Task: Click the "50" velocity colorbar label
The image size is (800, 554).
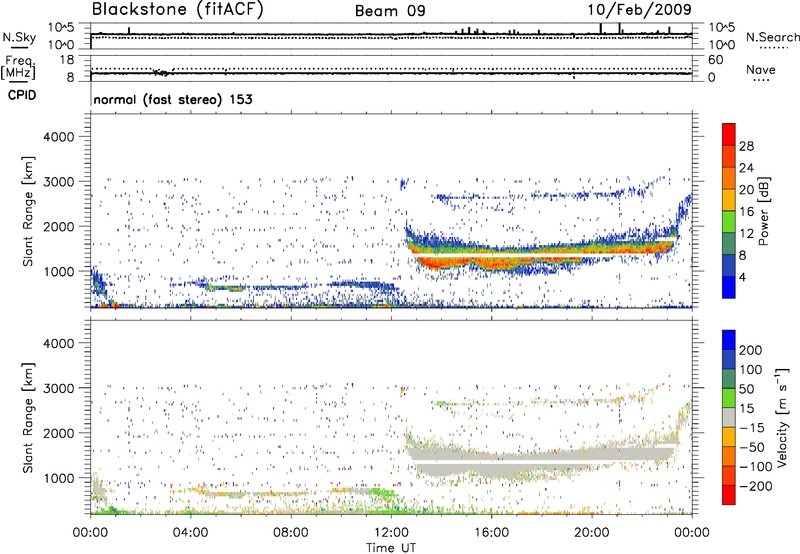Action: (746, 389)
